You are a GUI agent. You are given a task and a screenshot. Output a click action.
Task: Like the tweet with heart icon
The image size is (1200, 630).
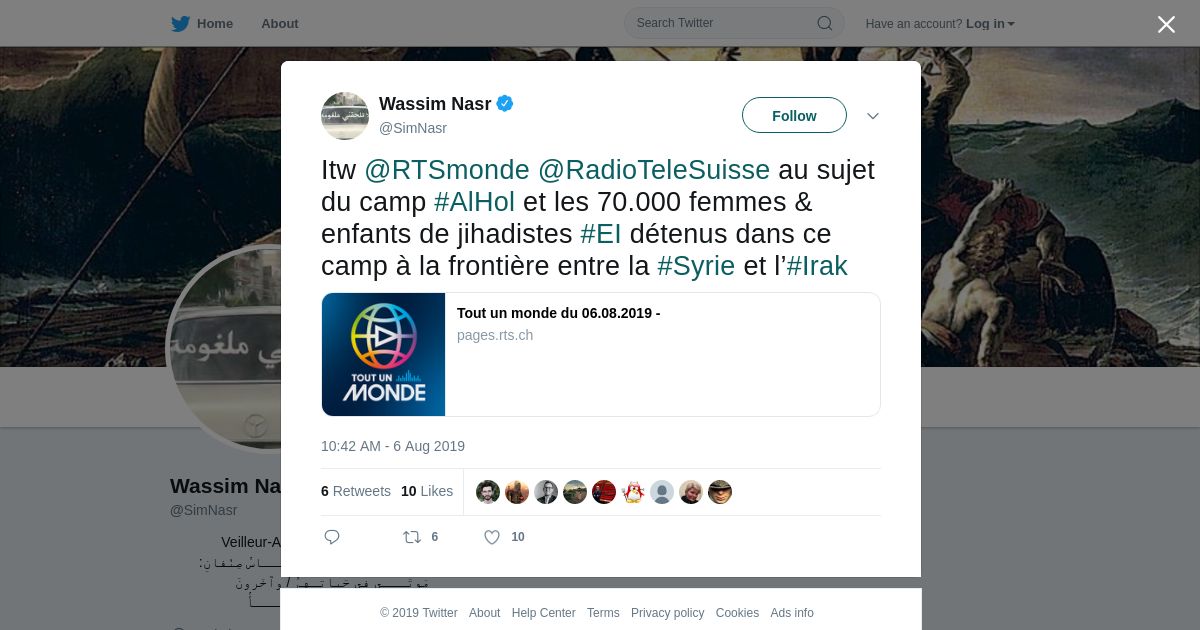[x=492, y=537]
